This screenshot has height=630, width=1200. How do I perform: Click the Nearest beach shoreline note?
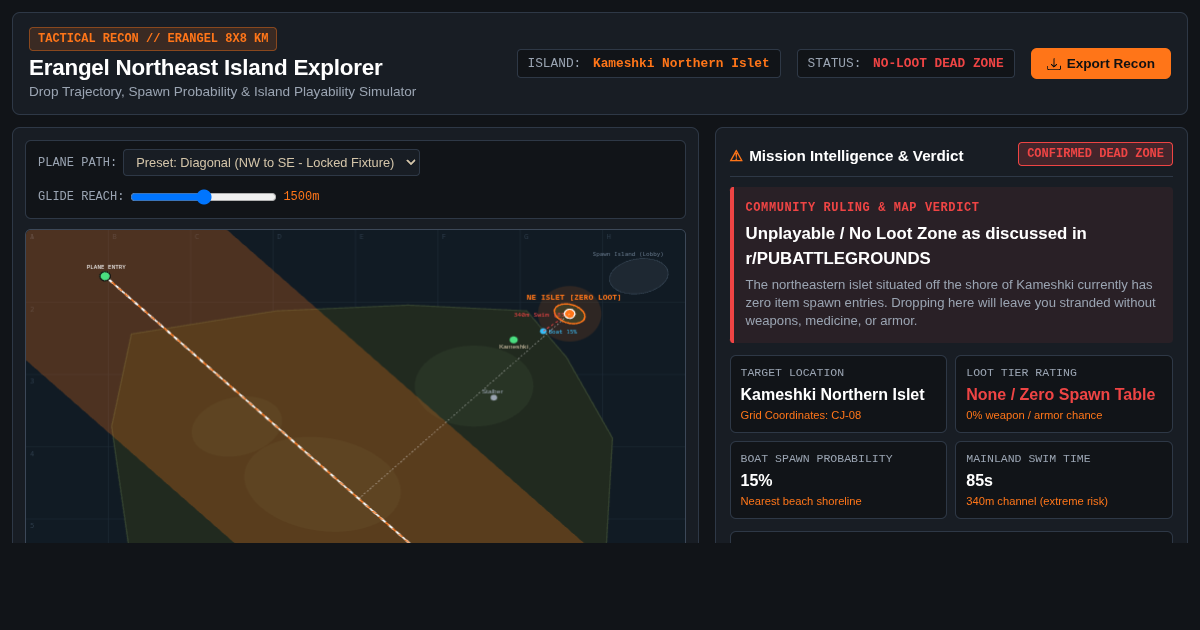point(801,501)
